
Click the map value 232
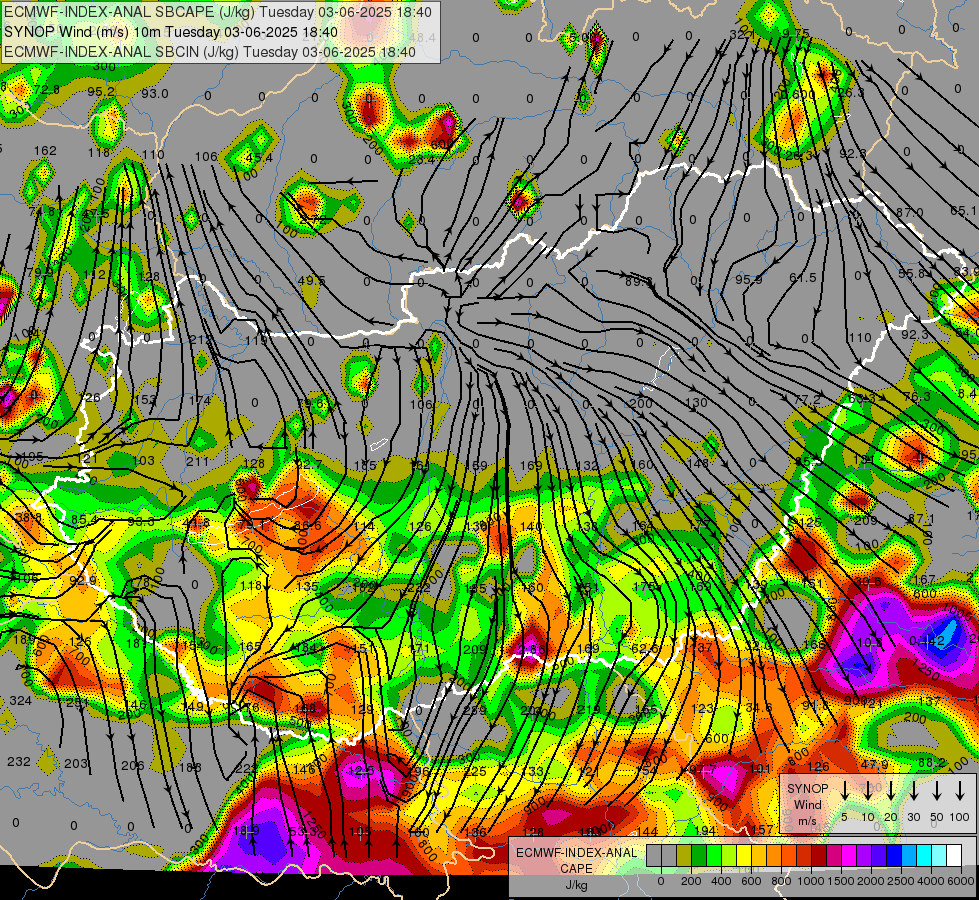(x=19, y=762)
